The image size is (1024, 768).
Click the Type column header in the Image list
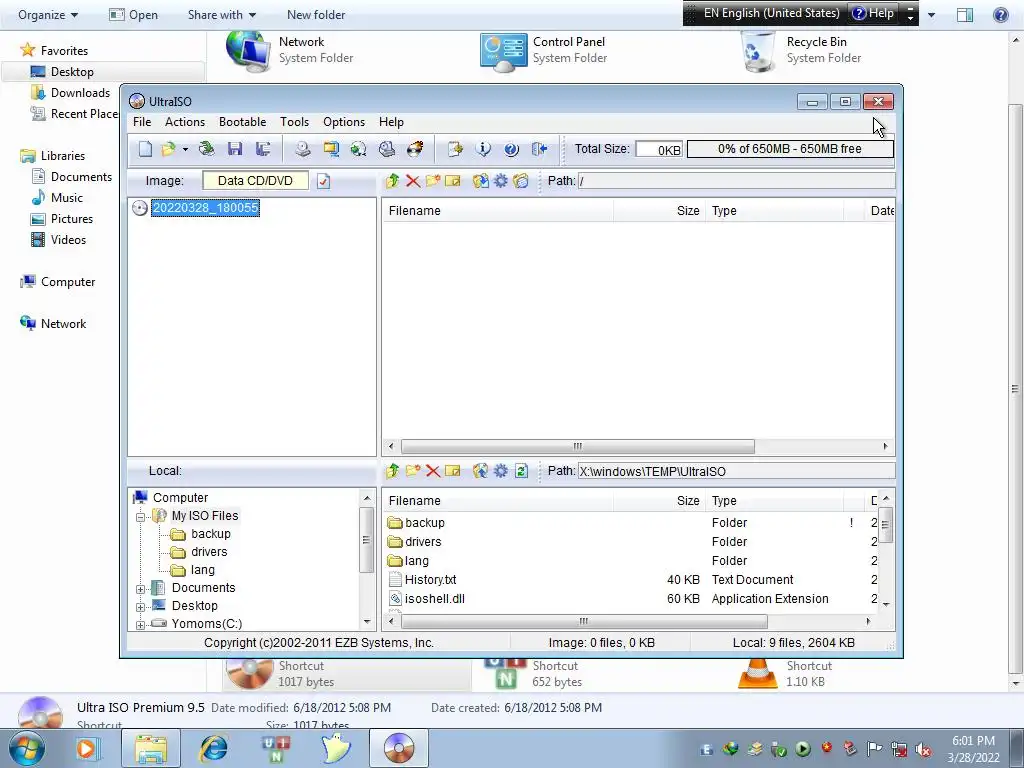pos(775,211)
